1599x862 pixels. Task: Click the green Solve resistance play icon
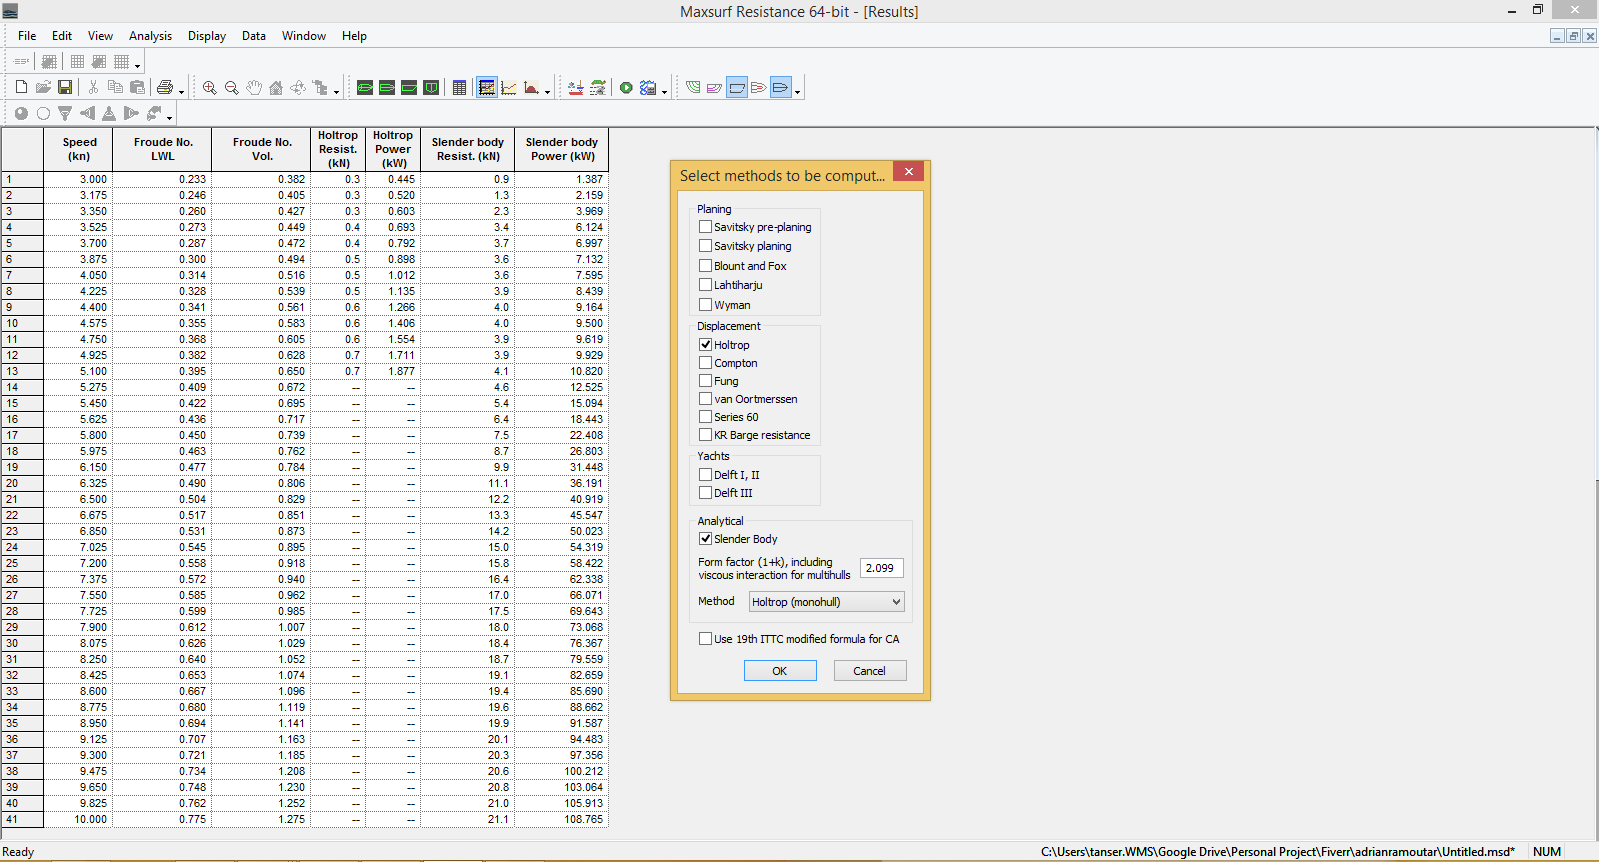click(626, 88)
